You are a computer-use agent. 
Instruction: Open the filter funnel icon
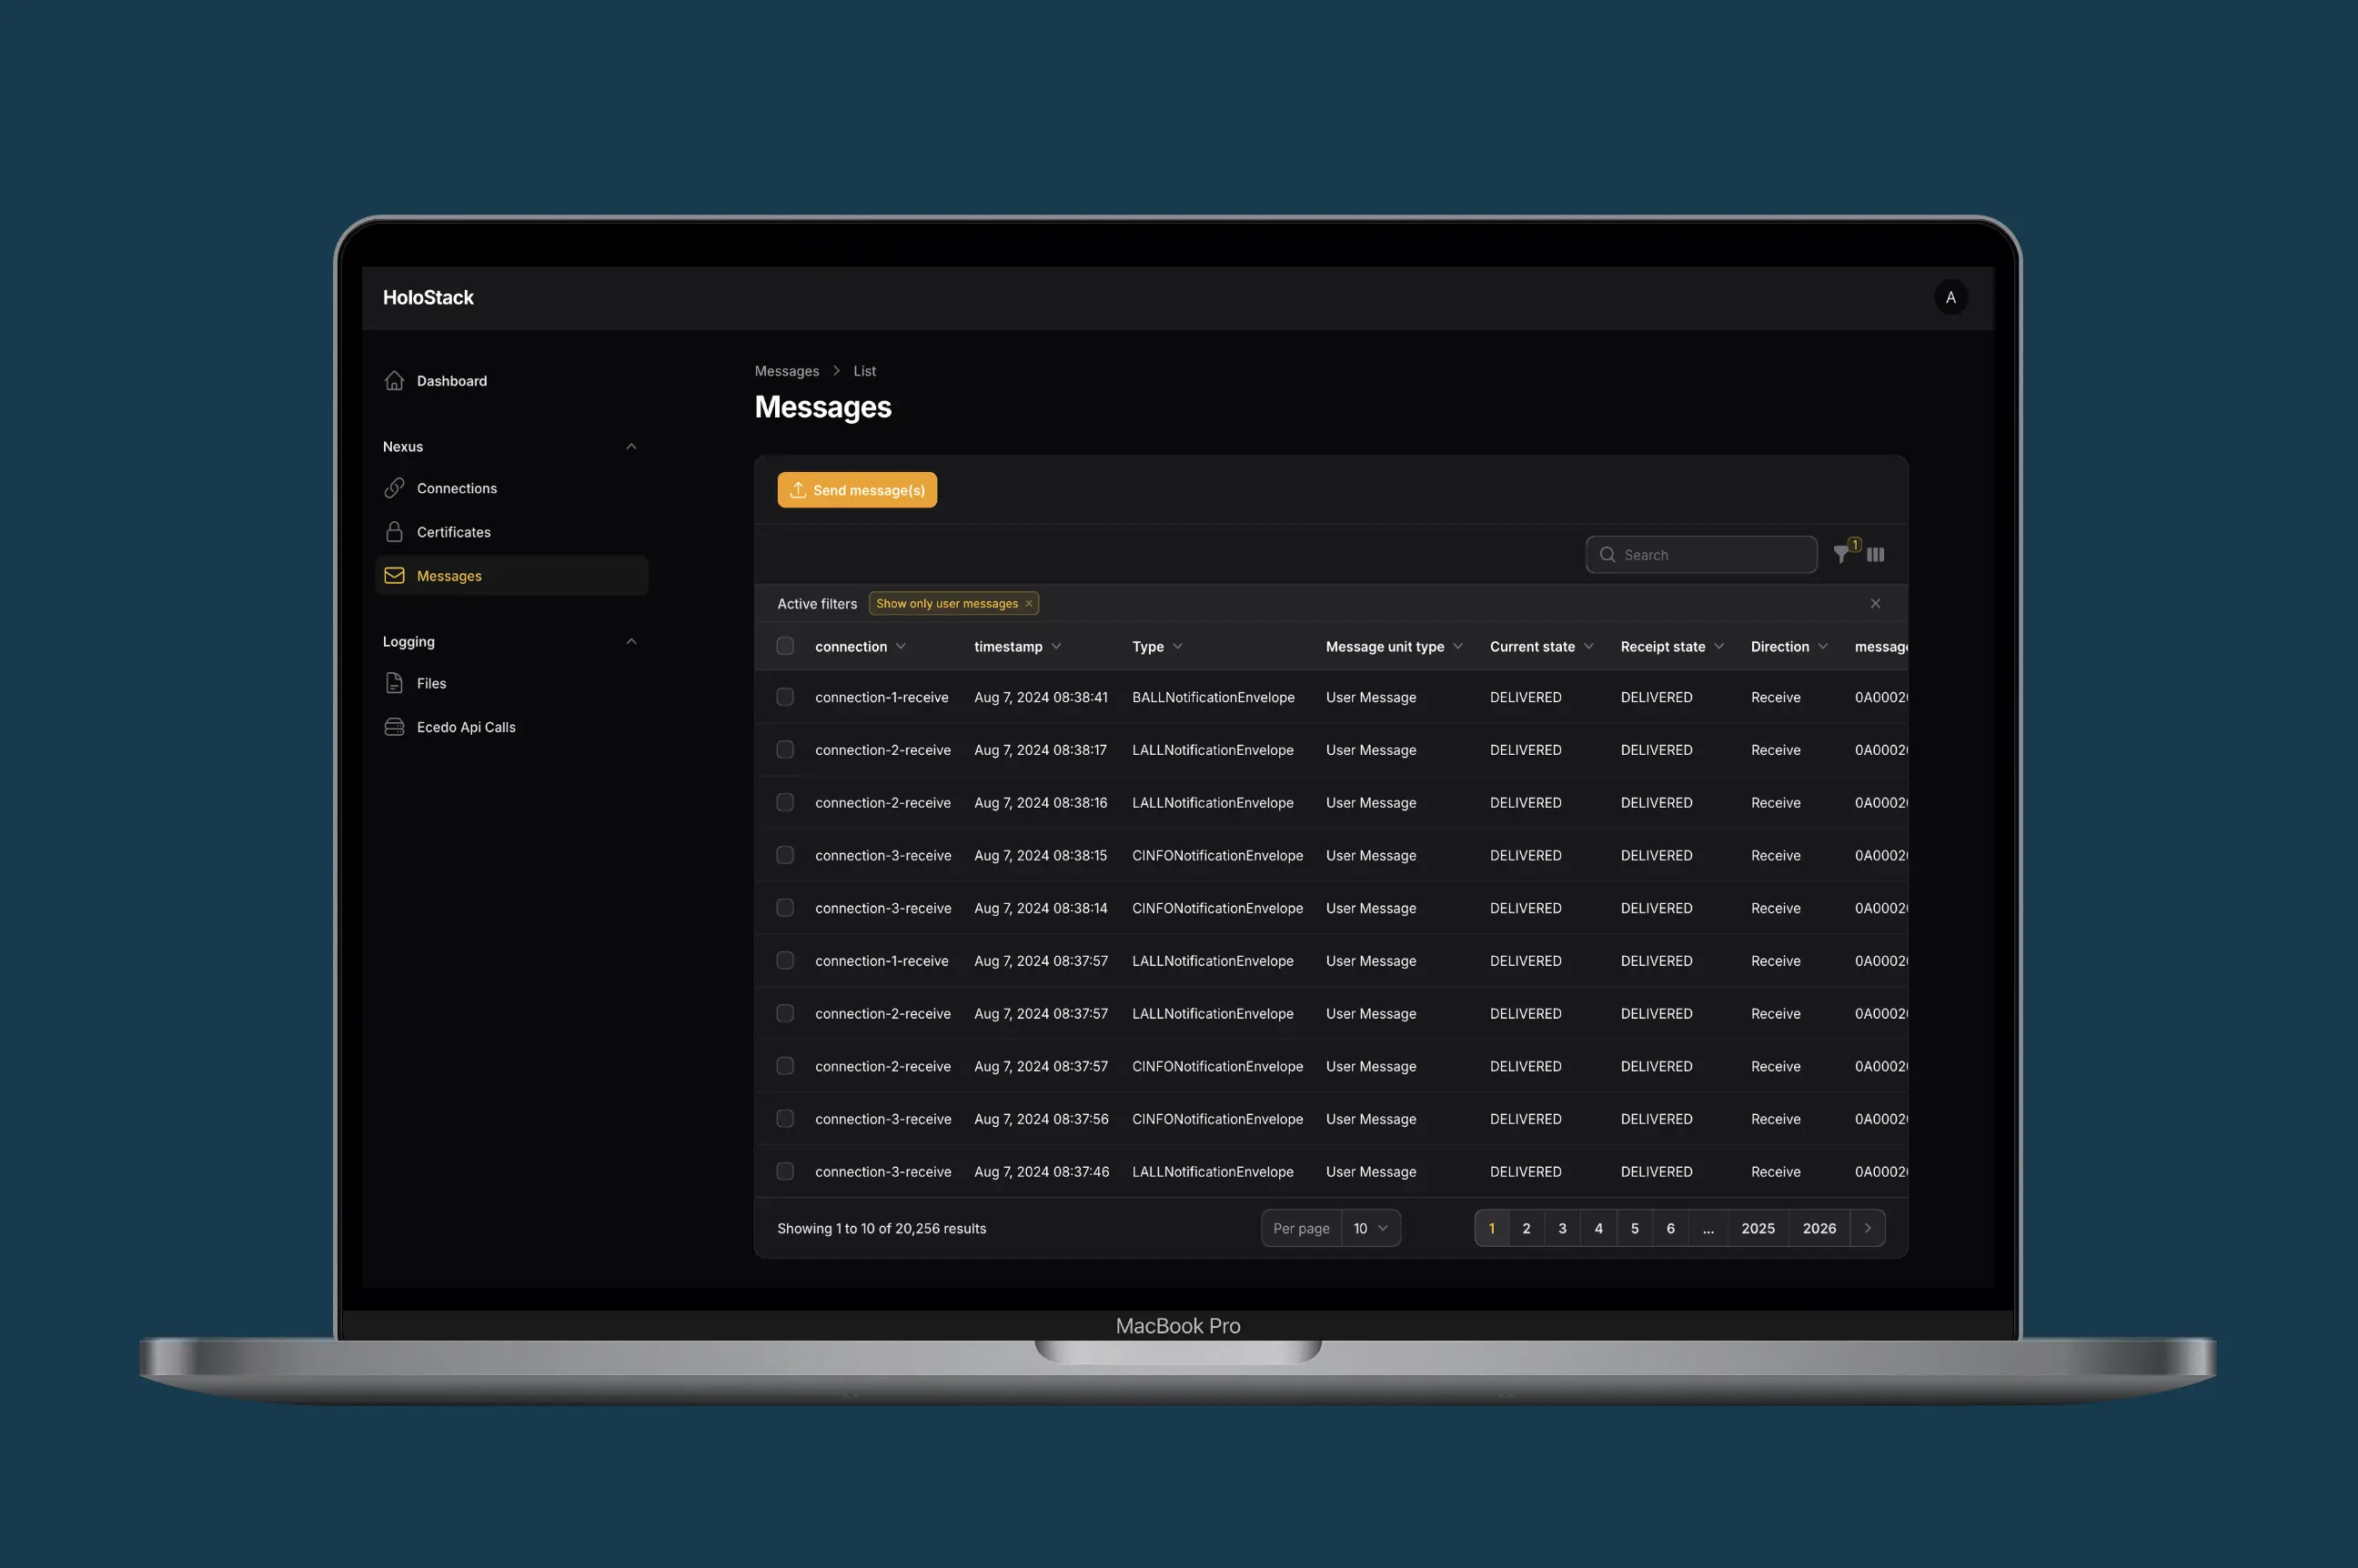point(1841,555)
